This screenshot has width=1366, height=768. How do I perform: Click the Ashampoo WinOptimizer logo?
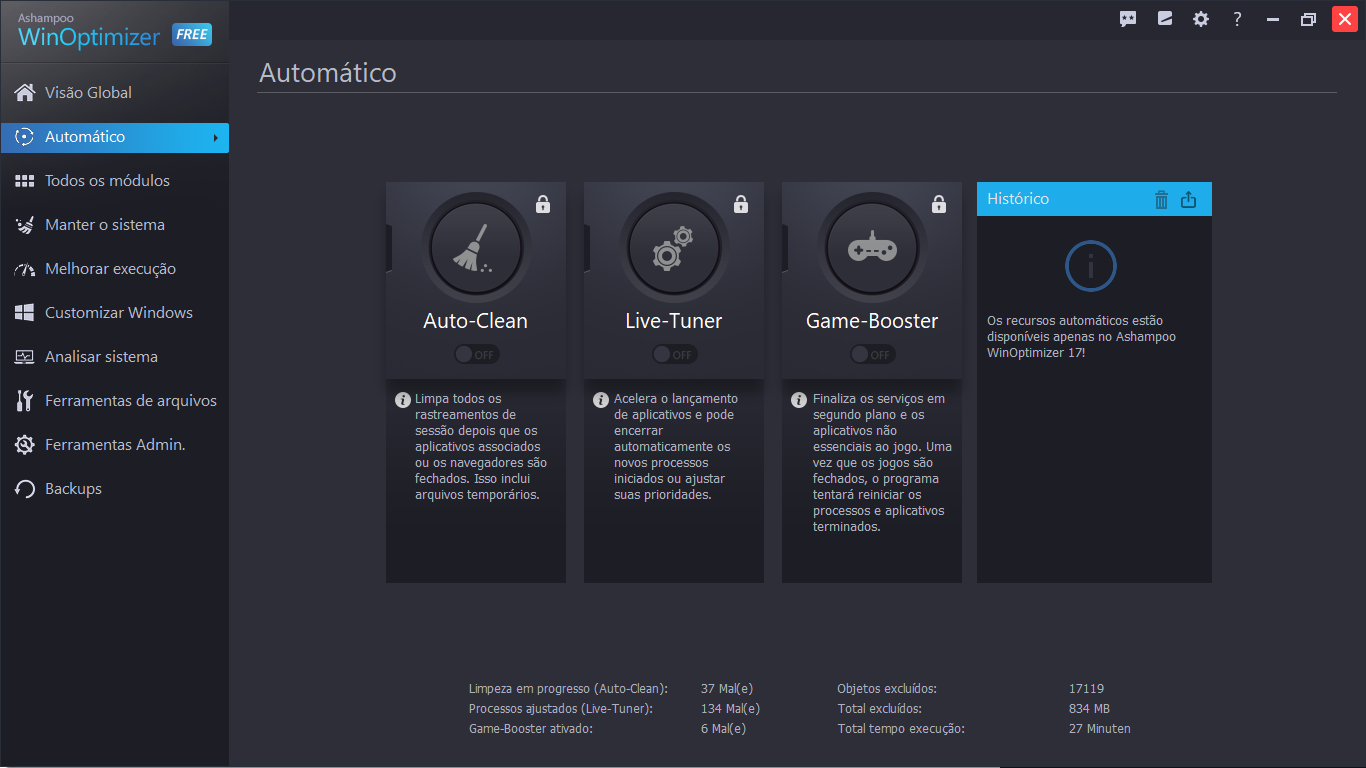tap(89, 31)
